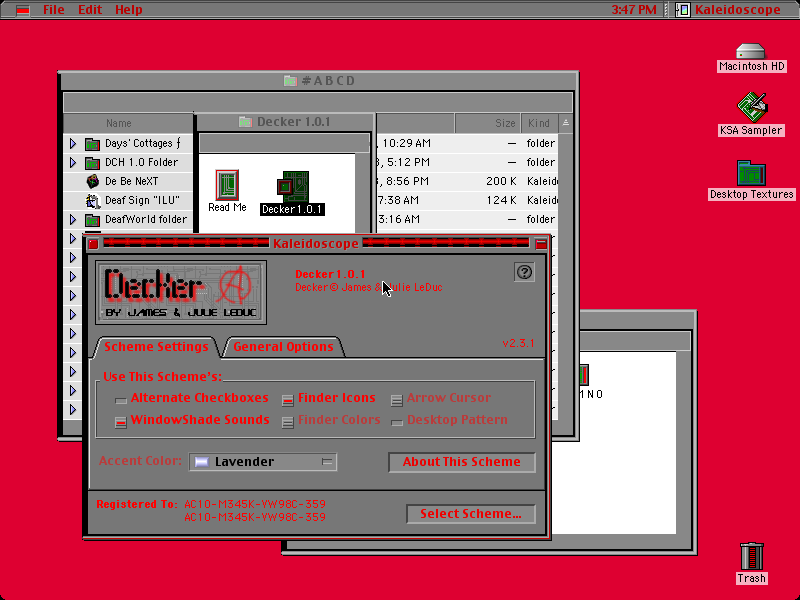Expand the DCH 1.0 Folder row

pos(73,163)
